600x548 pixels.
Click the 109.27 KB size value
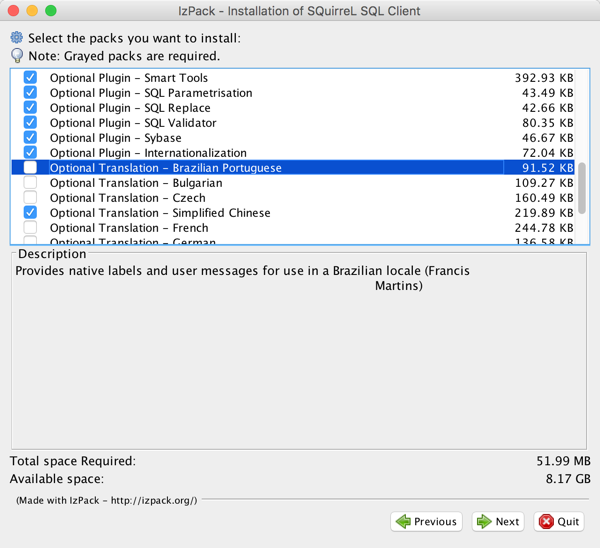544,183
